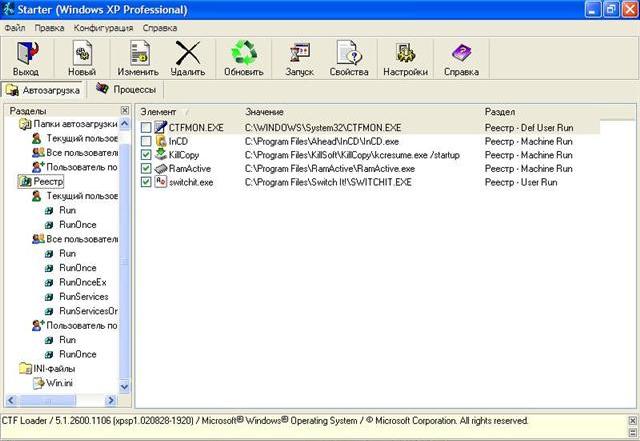Select RunServices item in the tree
This screenshot has width=640, height=441.
click(81, 297)
